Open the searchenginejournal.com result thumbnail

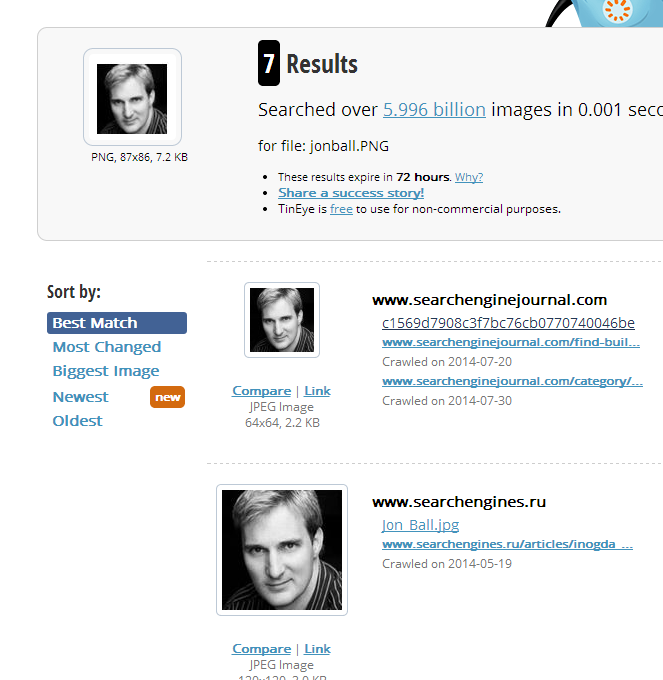(282, 320)
